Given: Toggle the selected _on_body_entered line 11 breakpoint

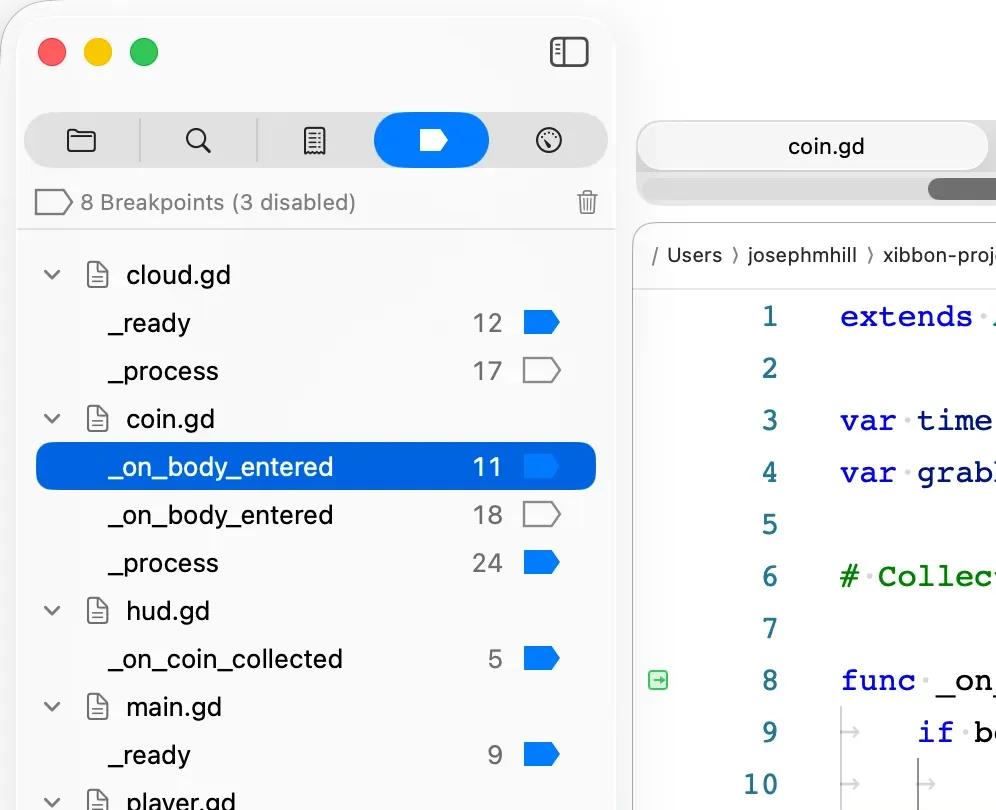Looking at the screenshot, I should [541, 466].
